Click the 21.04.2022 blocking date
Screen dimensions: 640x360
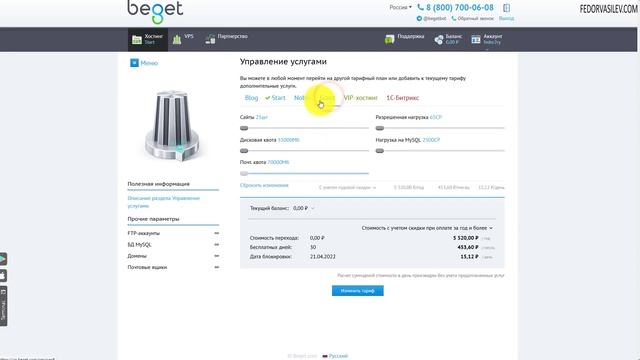pos(322,257)
